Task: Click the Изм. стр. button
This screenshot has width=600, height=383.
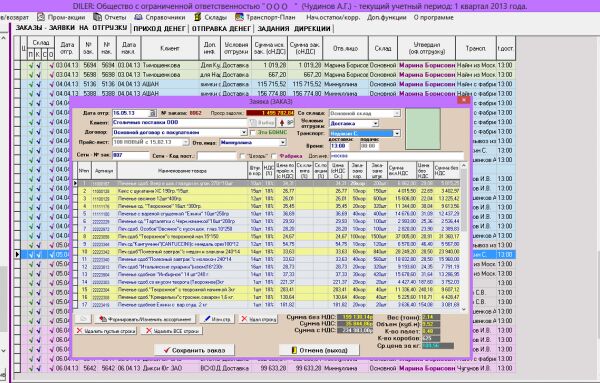Action: coord(217,319)
